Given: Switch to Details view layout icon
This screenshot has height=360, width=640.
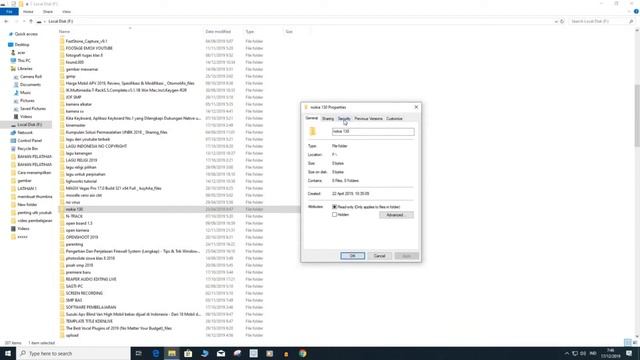Looking at the screenshot, I should [x=628, y=342].
